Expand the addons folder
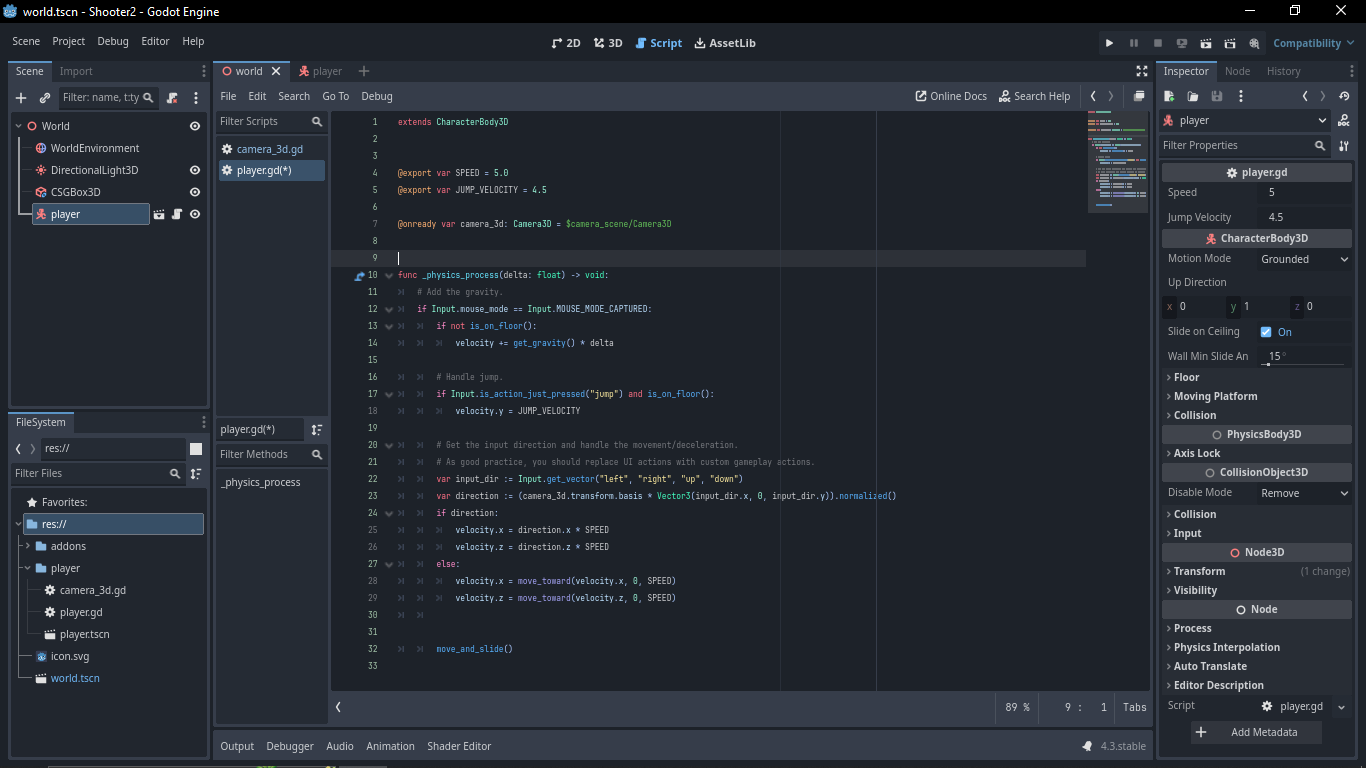This screenshot has width=1366, height=768. coord(28,546)
